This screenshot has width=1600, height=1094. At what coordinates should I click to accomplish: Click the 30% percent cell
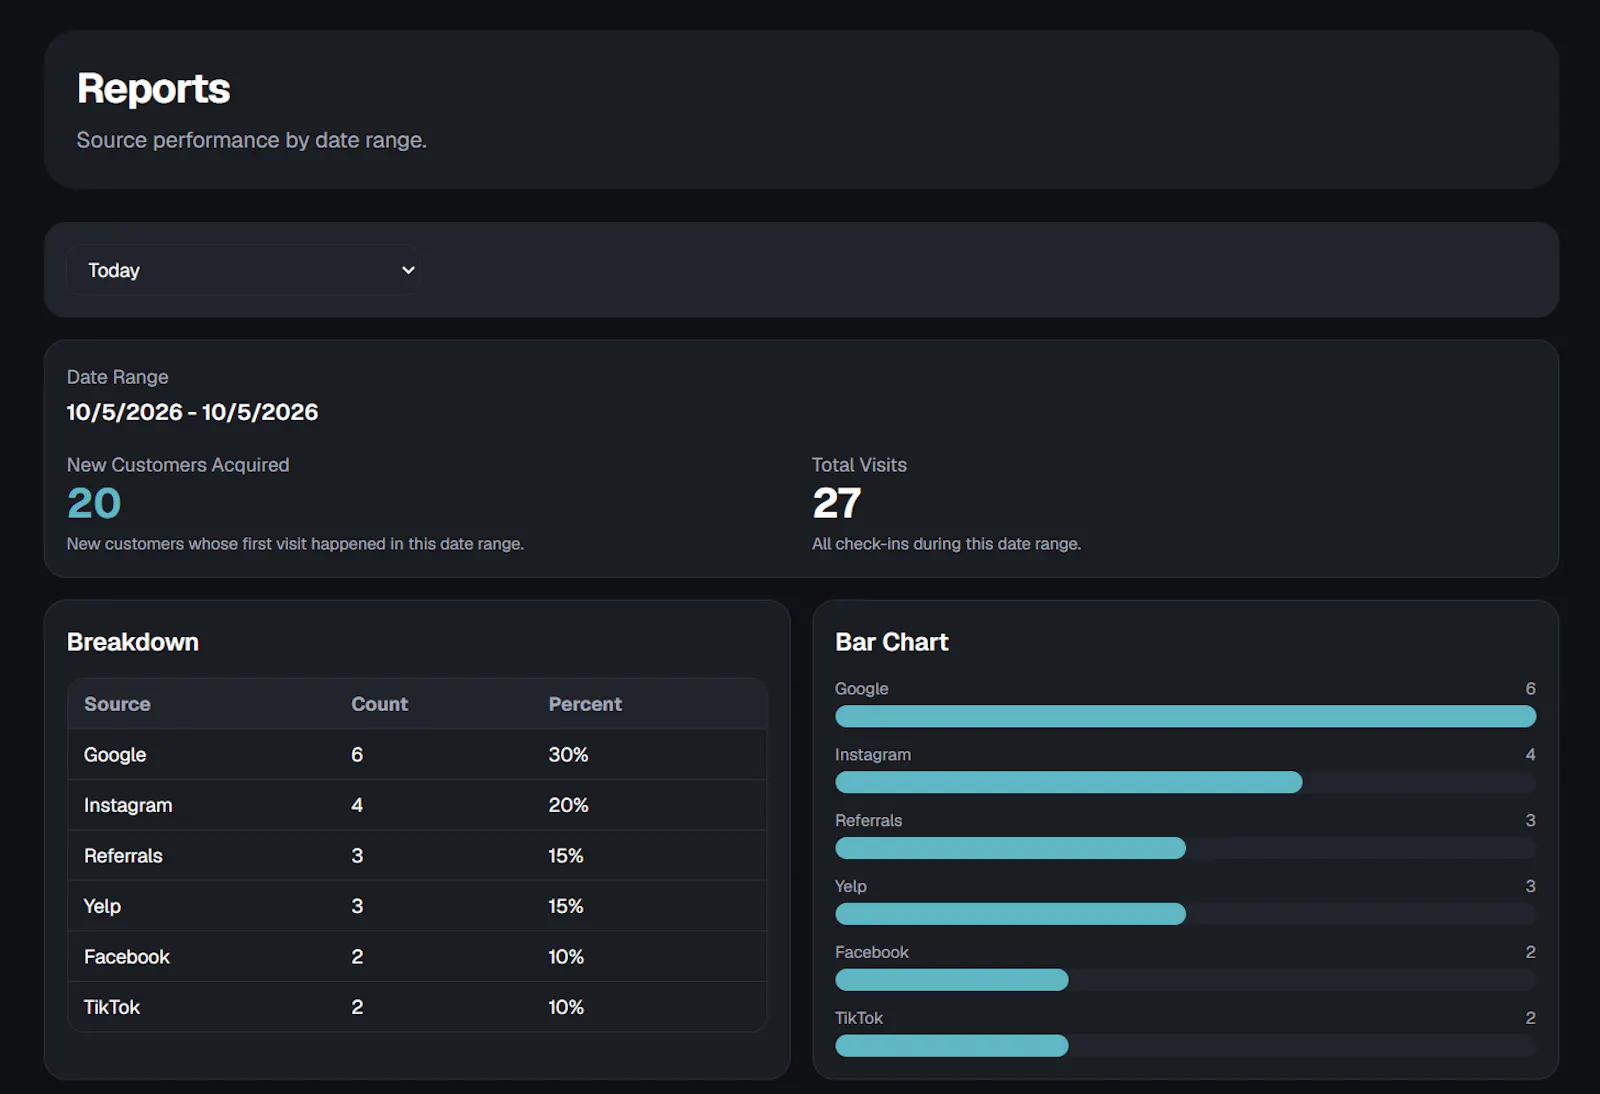(x=568, y=755)
